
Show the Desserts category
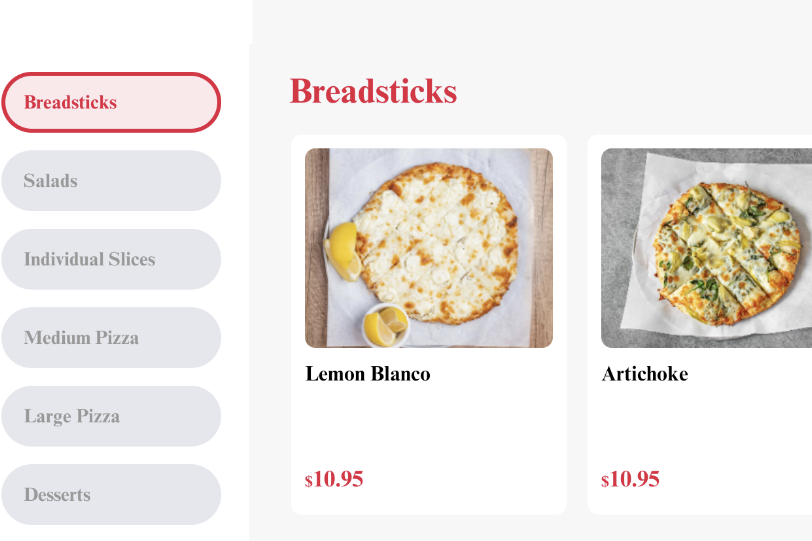[110, 495]
